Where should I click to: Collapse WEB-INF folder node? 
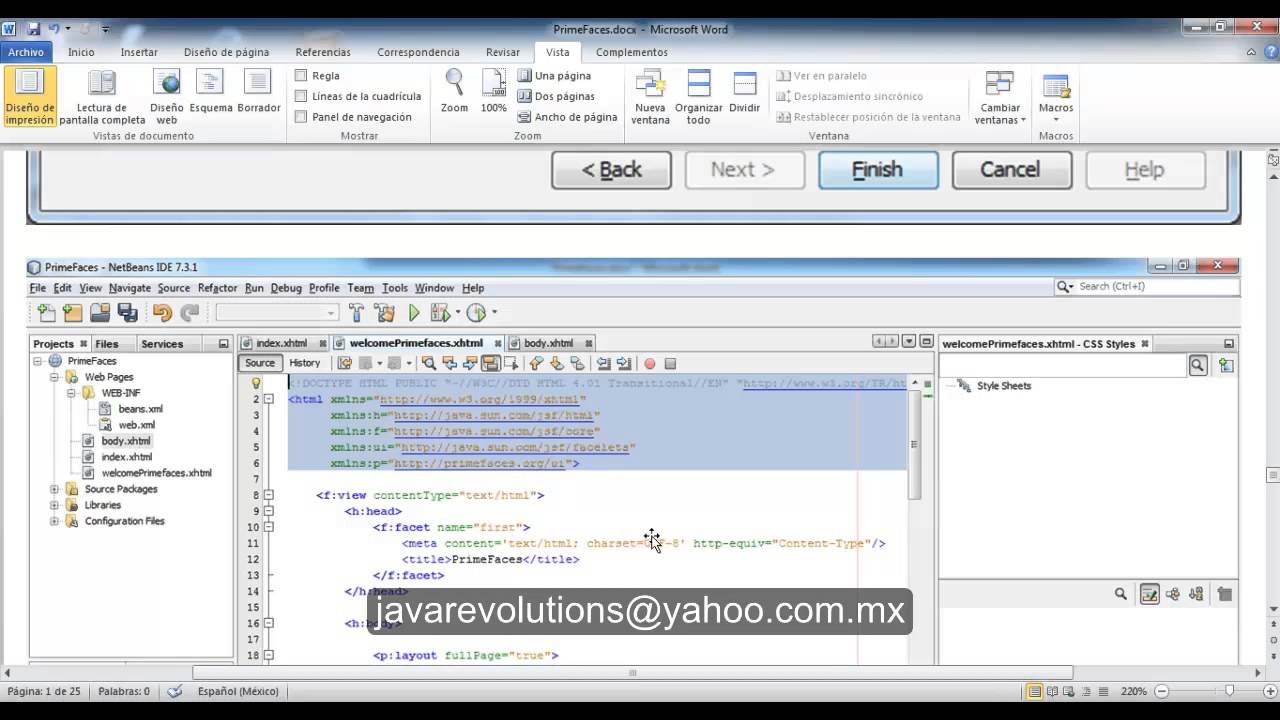tap(71, 393)
